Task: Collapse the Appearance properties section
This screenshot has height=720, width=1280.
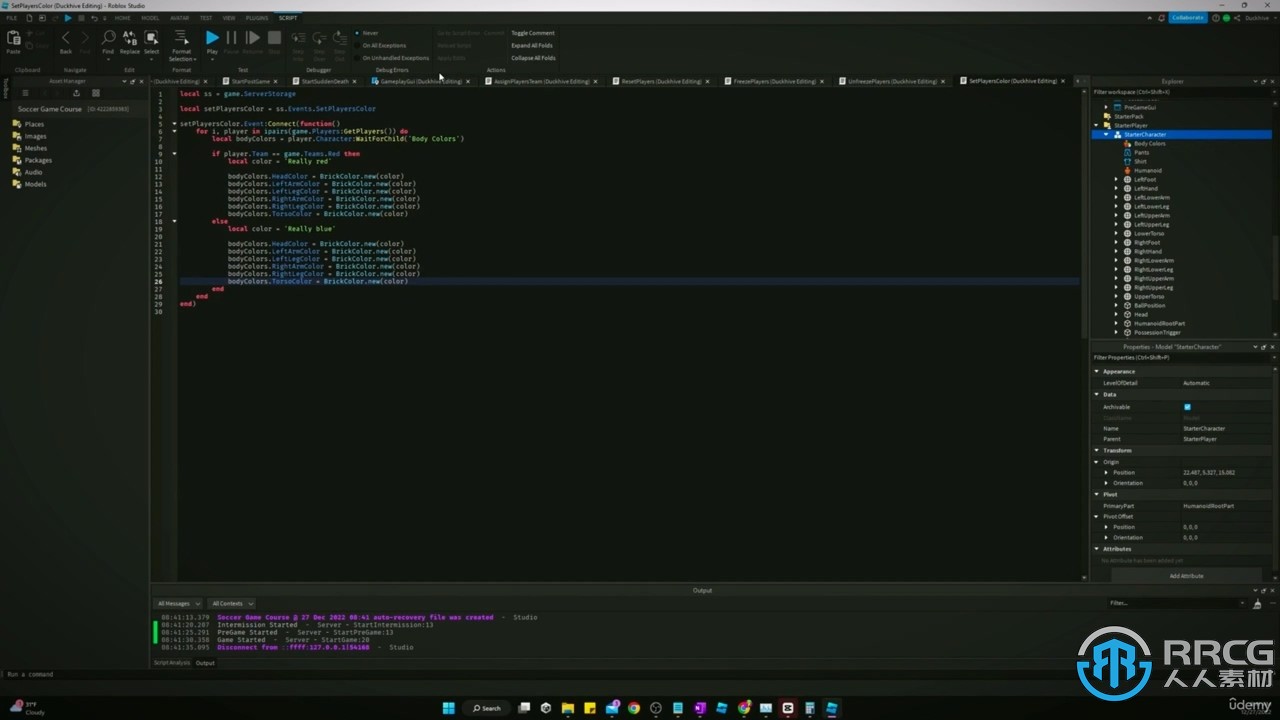Action: 1097,372
